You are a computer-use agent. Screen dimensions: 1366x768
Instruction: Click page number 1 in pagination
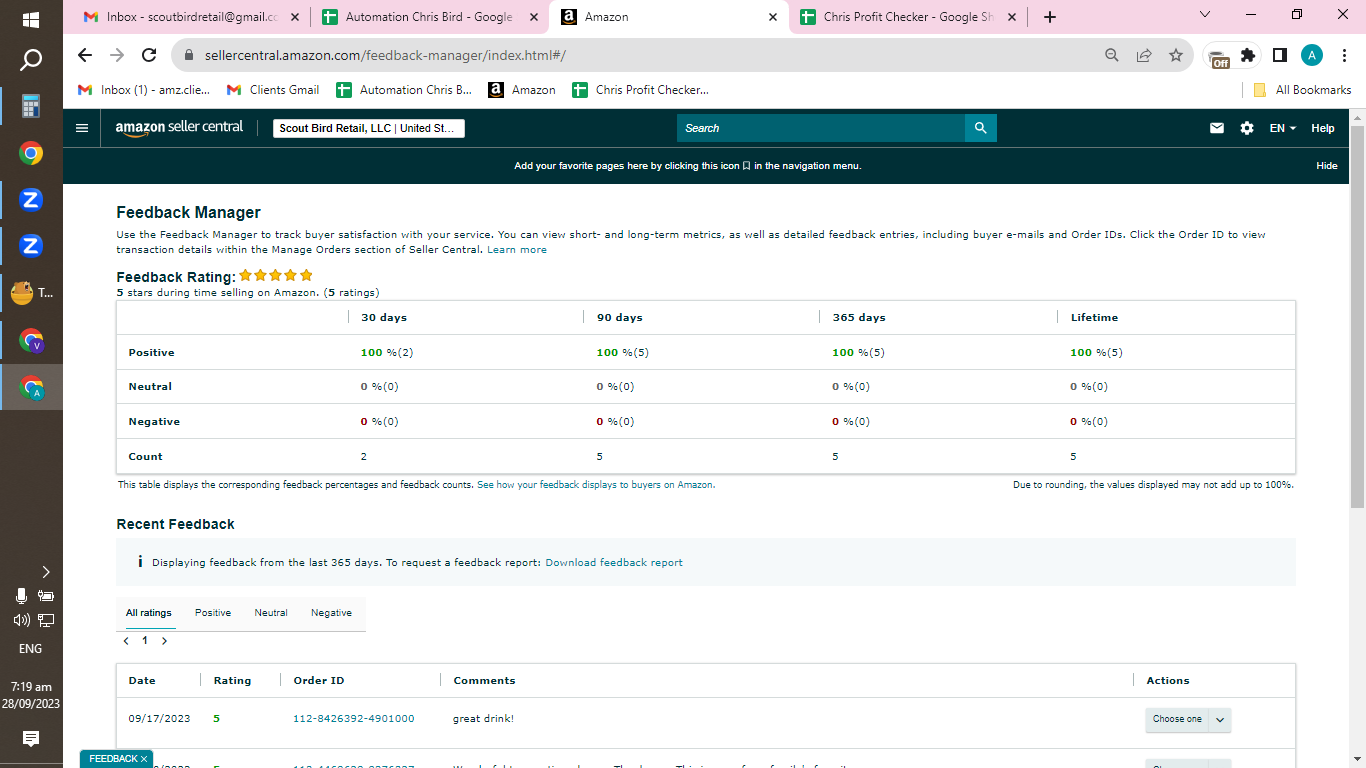145,641
